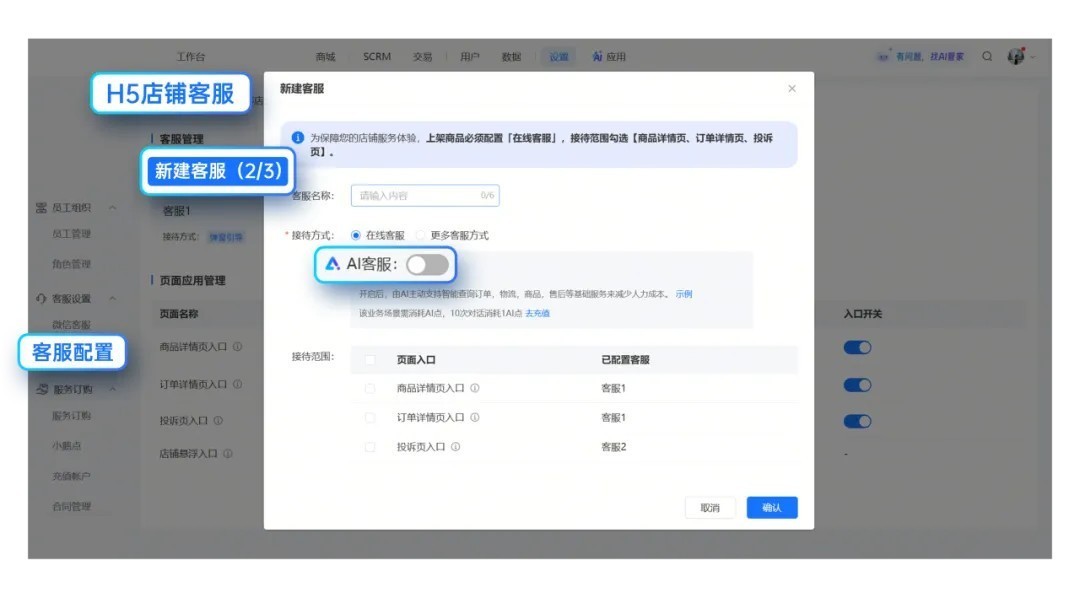This screenshot has height=598, width=1080.
Task: Click the info icon in blue notice
Action: pos(298,138)
